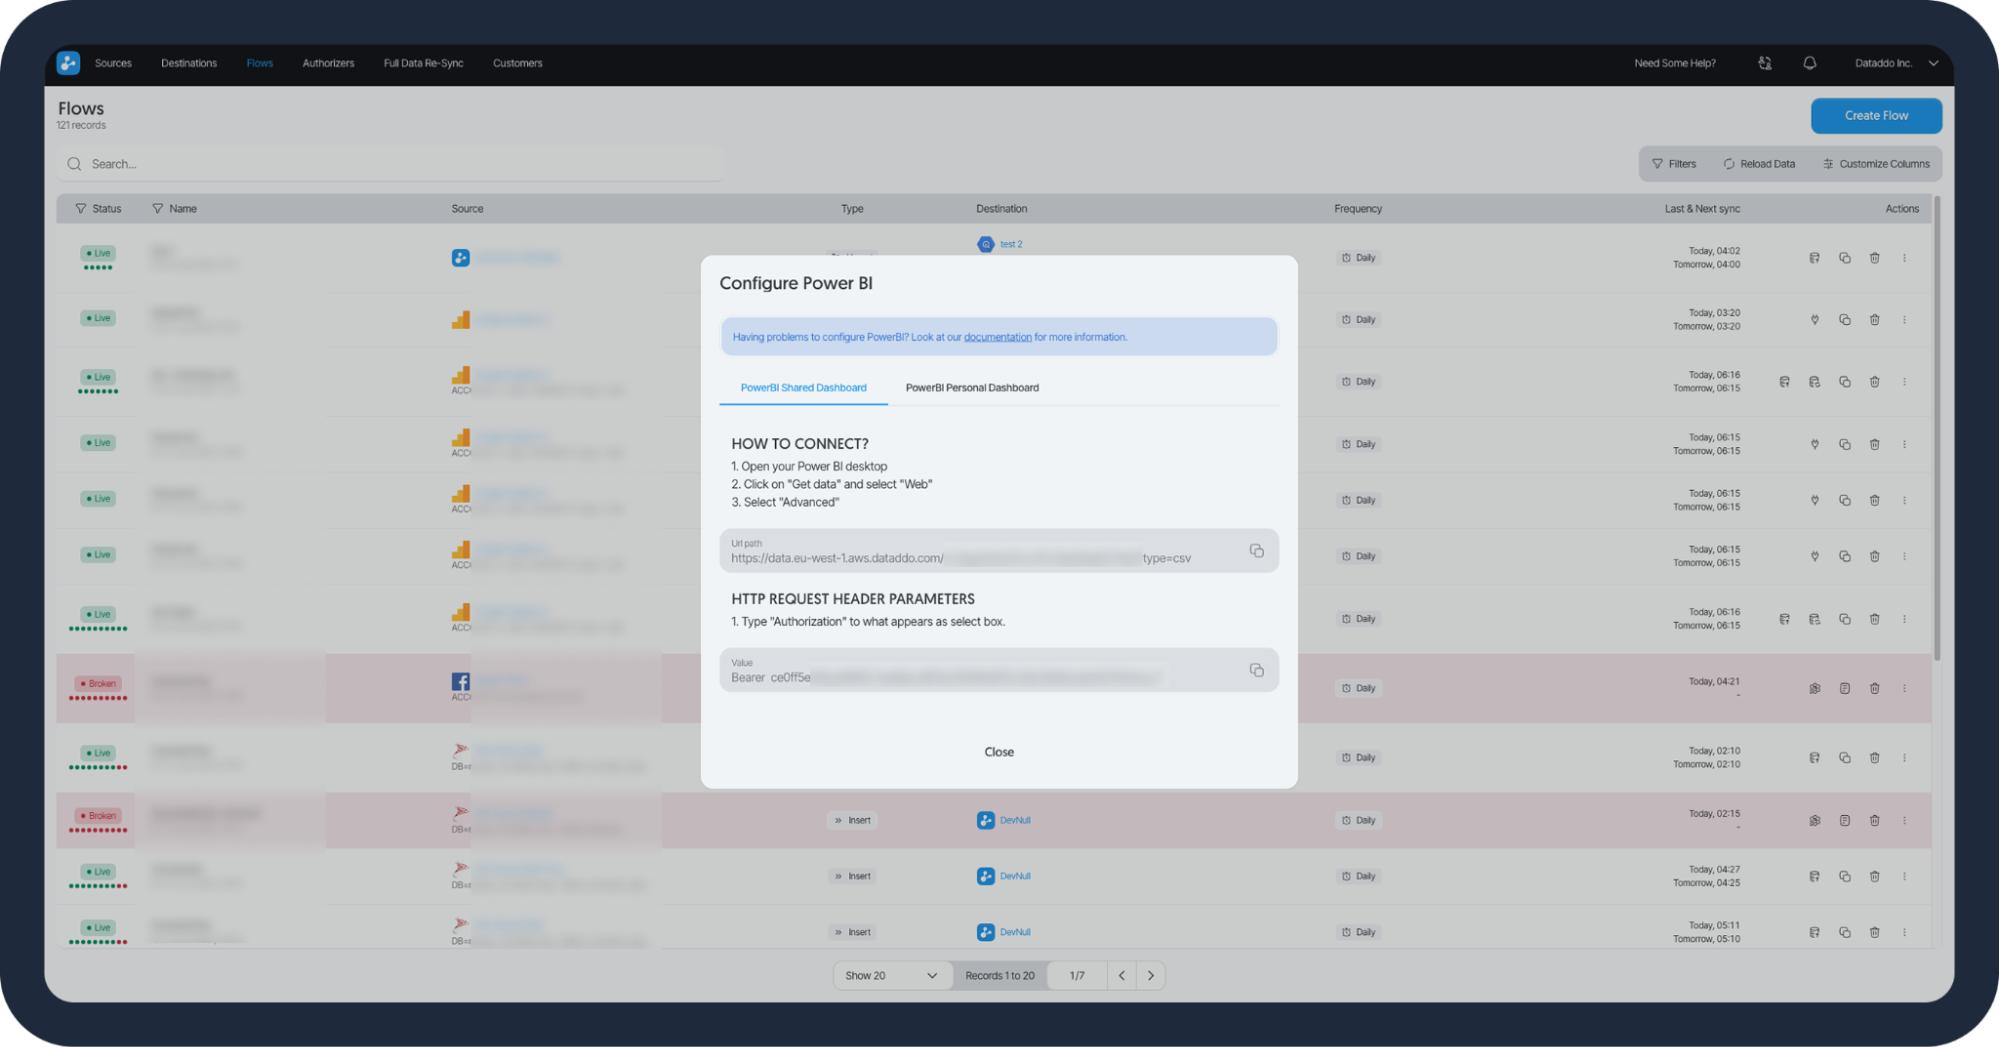Open more actions for Today 02:10 row
This screenshot has width=1999, height=1048.
[1904, 758]
